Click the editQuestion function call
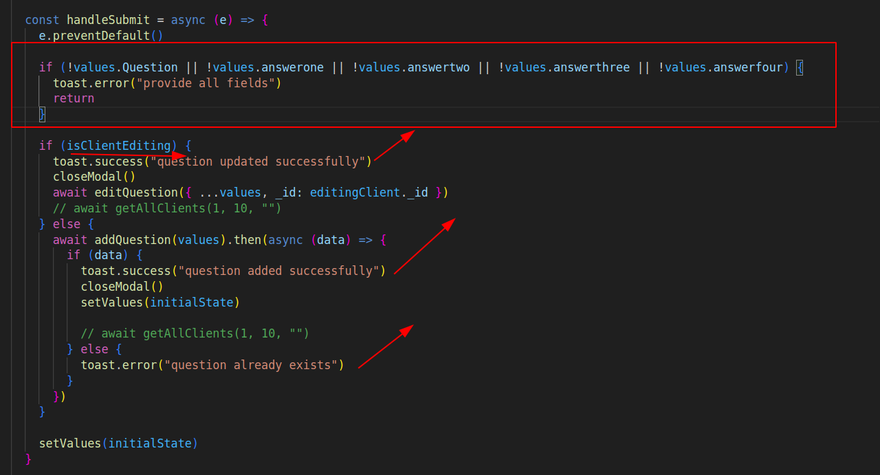This screenshot has width=880, height=475. (141, 192)
